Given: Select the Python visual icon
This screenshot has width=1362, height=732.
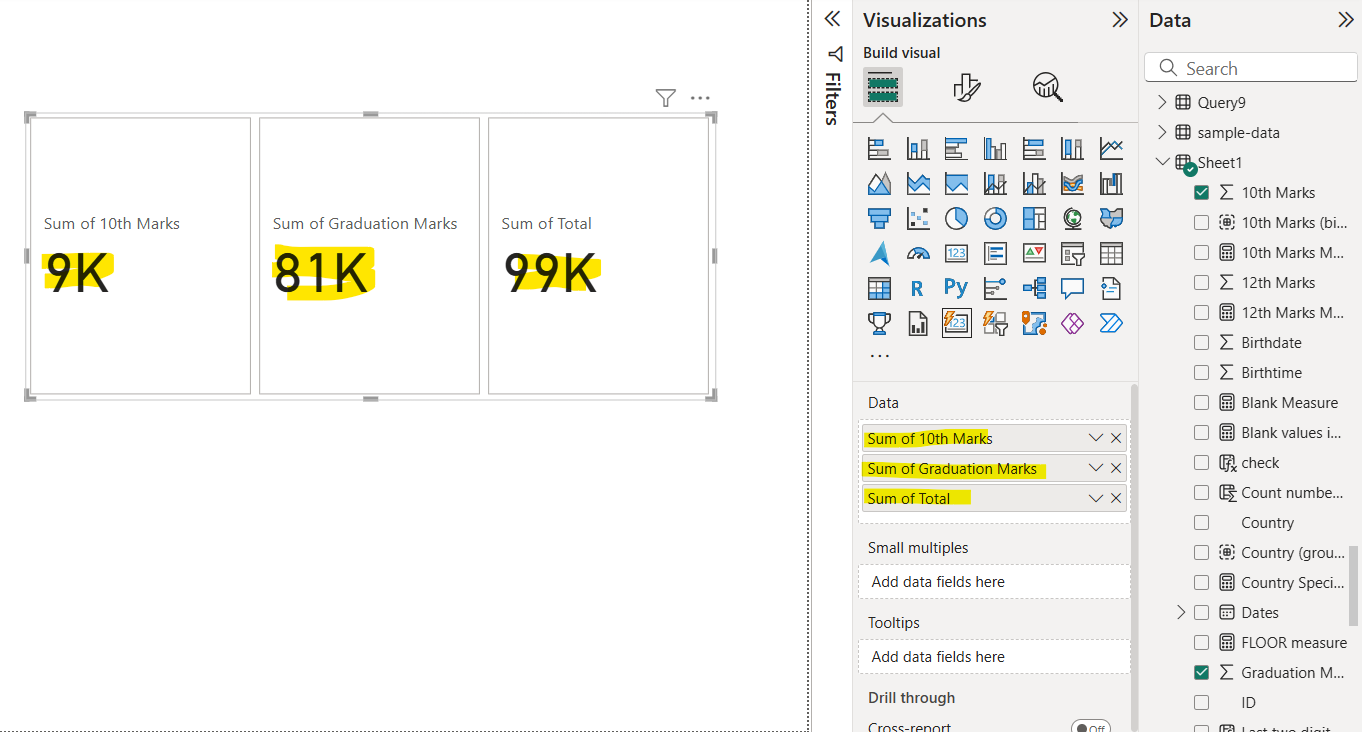Looking at the screenshot, I should [956, 288].
